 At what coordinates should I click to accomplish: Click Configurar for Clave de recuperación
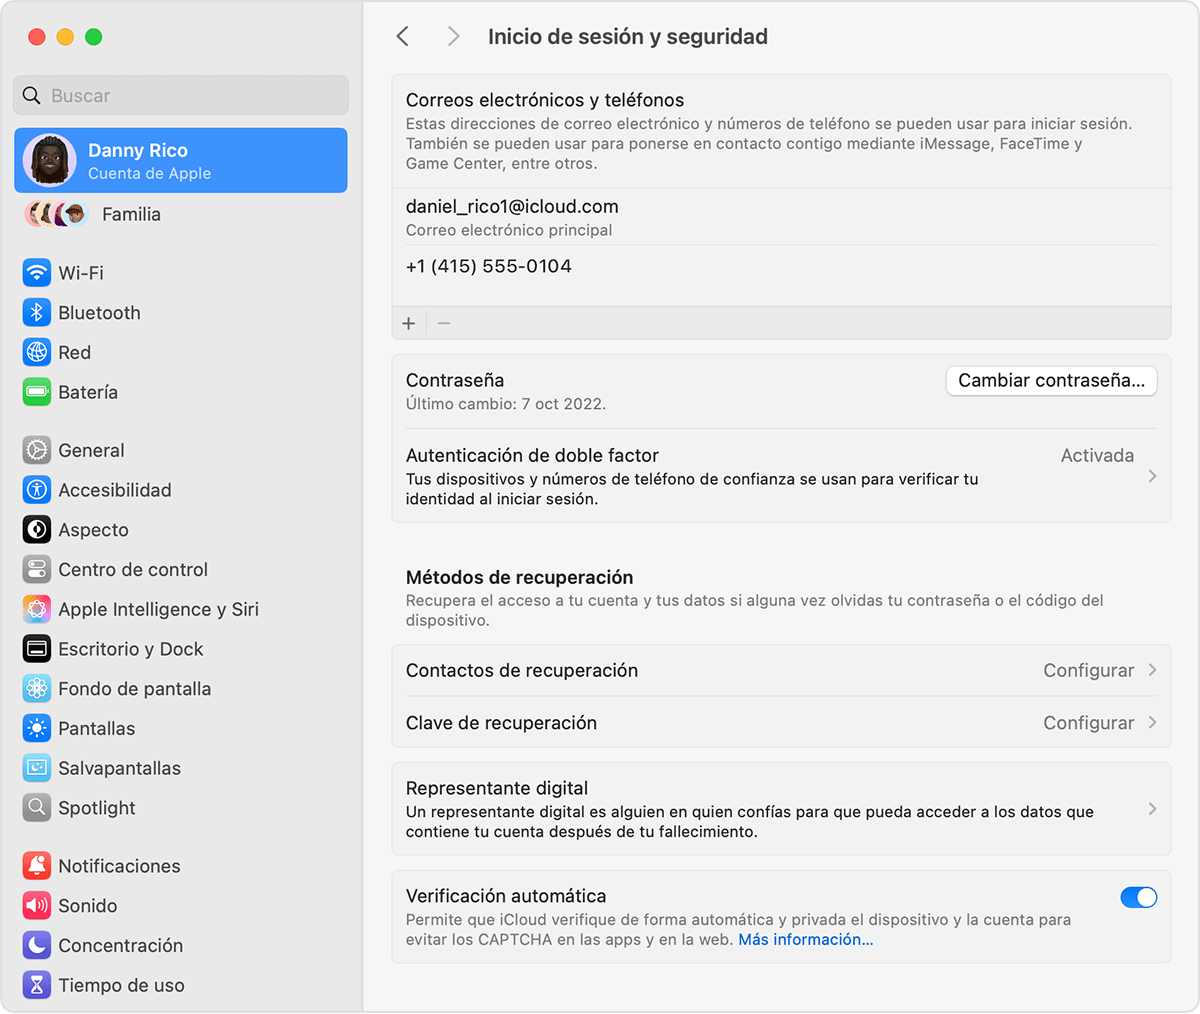pyautogui.click(x=1089, y=722)
